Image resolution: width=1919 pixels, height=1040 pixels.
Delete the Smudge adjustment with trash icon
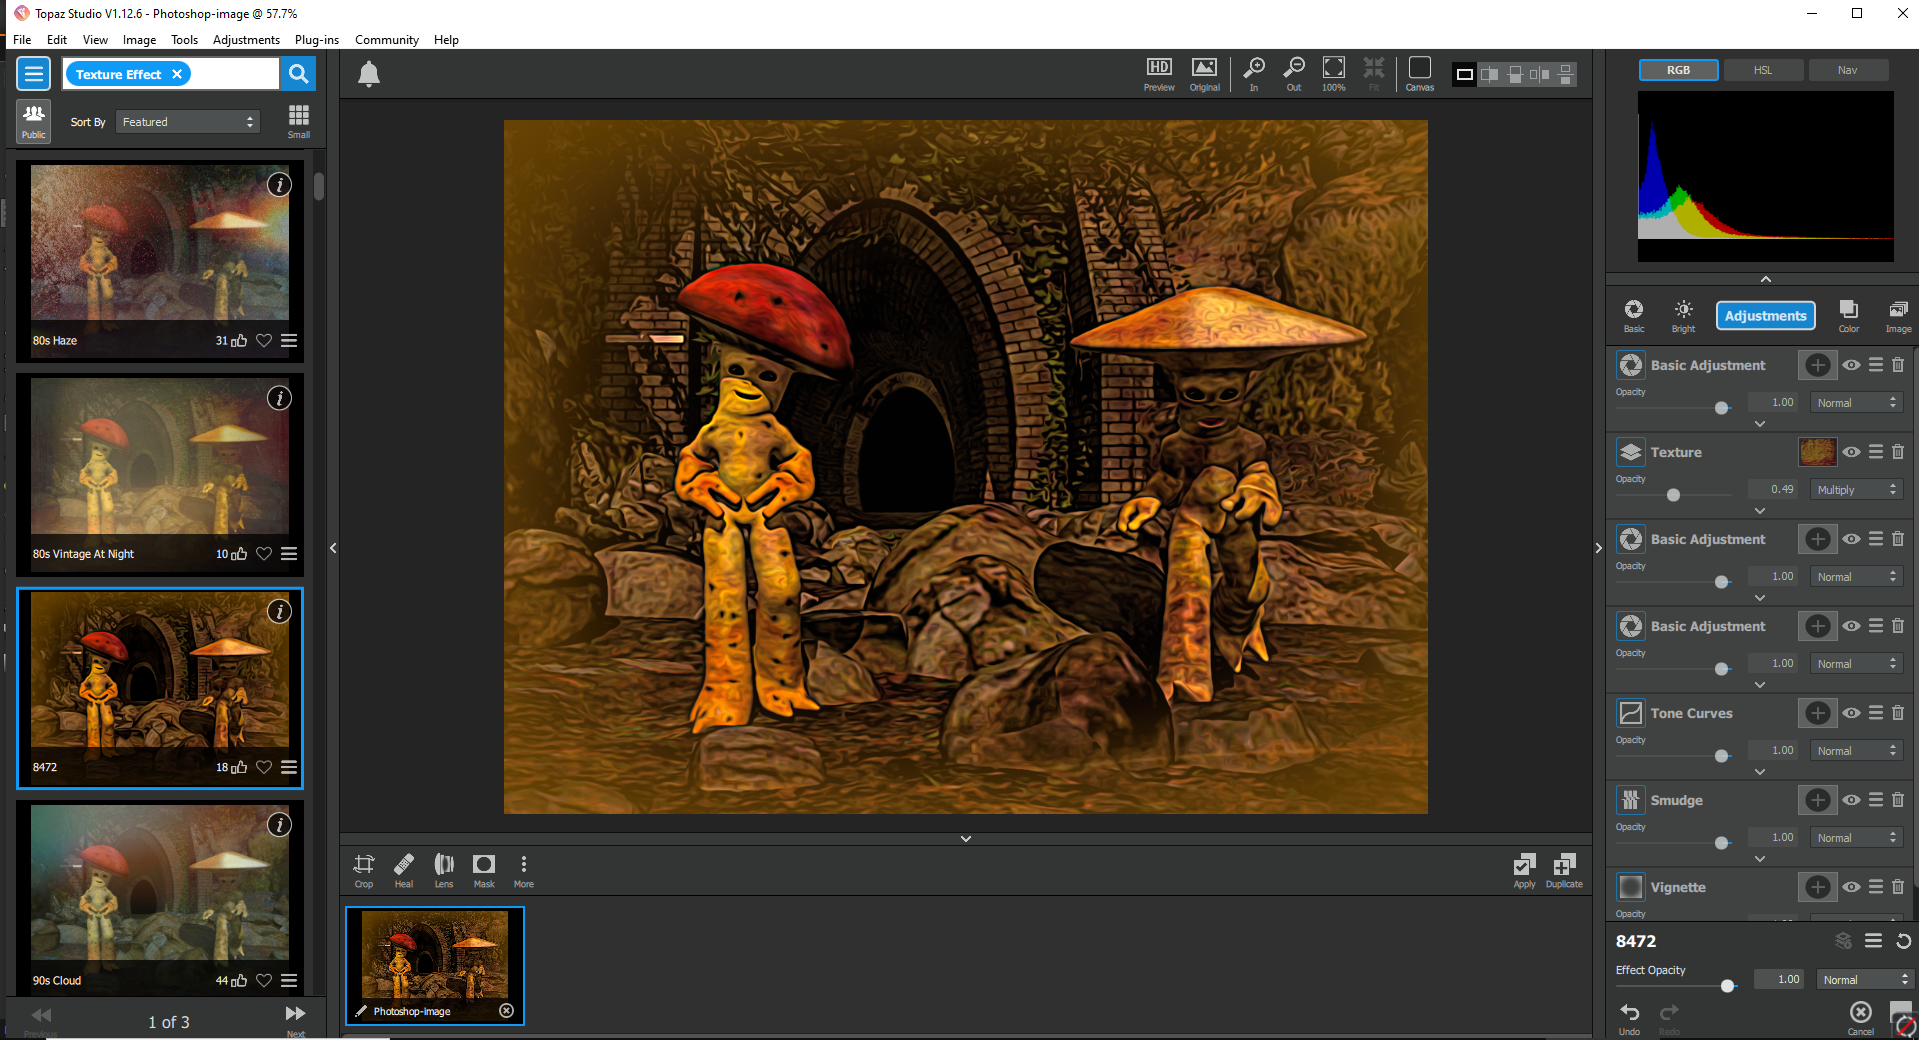1898,799
